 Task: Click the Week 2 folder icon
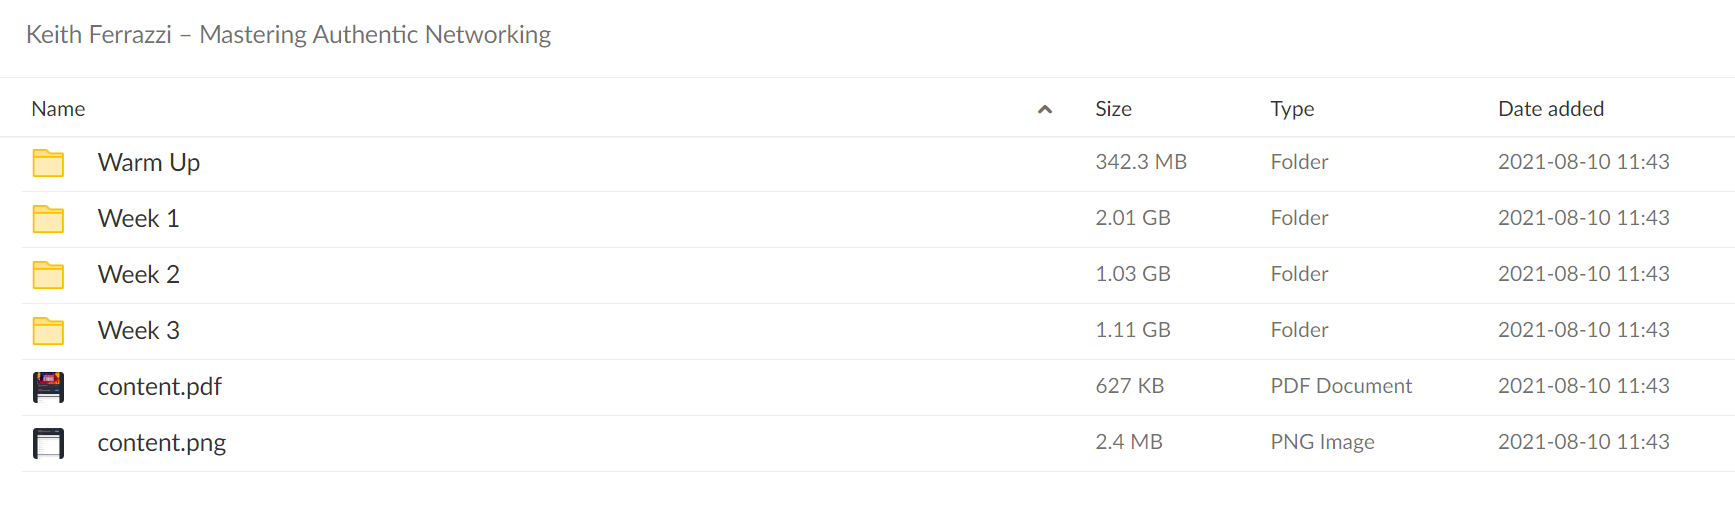click(48, 275)
